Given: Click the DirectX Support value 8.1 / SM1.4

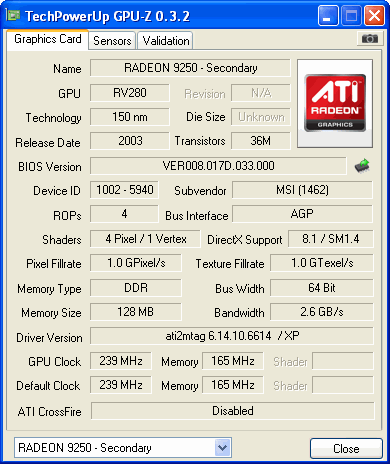Looking at the screenshot, I should tap(331, 239).
